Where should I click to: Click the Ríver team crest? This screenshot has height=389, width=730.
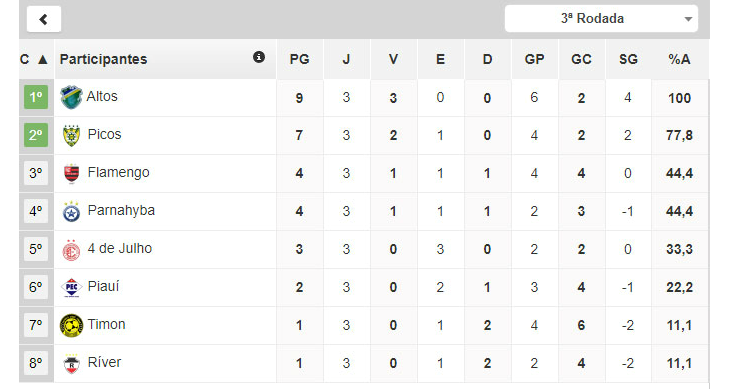(71, 363)
